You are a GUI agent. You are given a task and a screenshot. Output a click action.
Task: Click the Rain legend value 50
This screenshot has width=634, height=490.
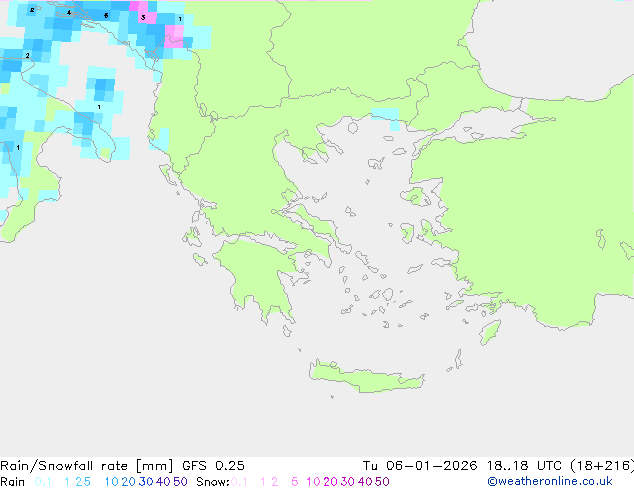pyautogui.click(x=180, y=482)
